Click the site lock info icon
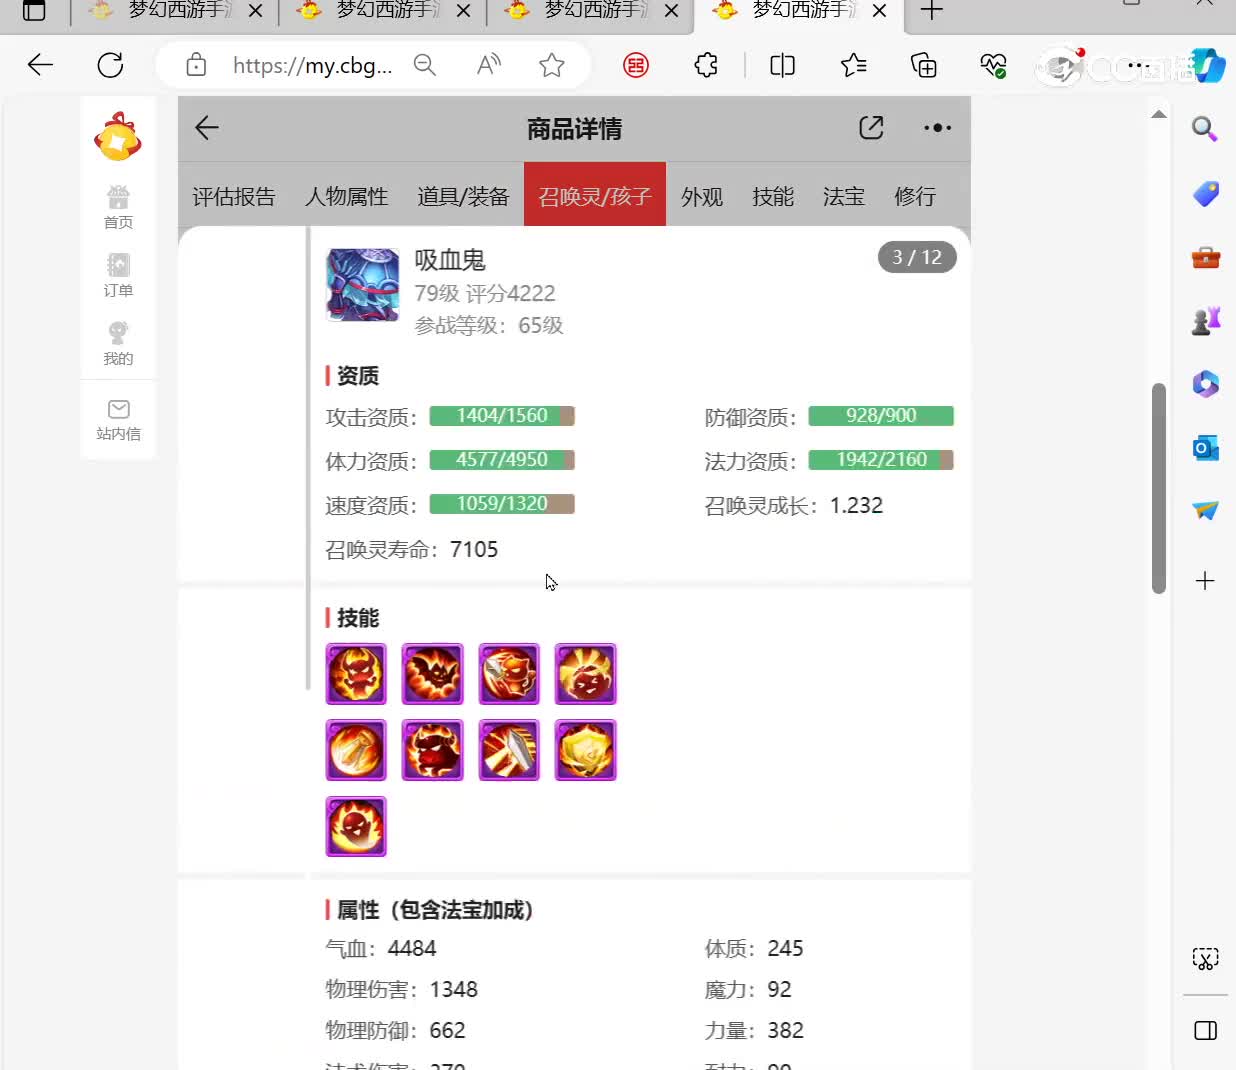1236x1070 pixels. click(x=196, y=65)
